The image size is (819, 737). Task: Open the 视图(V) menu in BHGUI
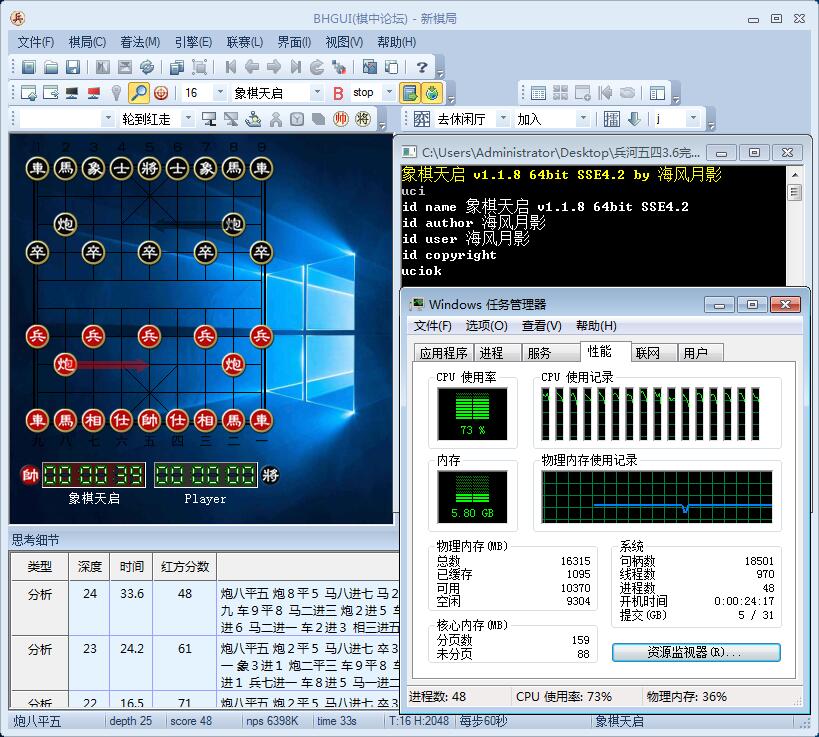tap(344, 42)
